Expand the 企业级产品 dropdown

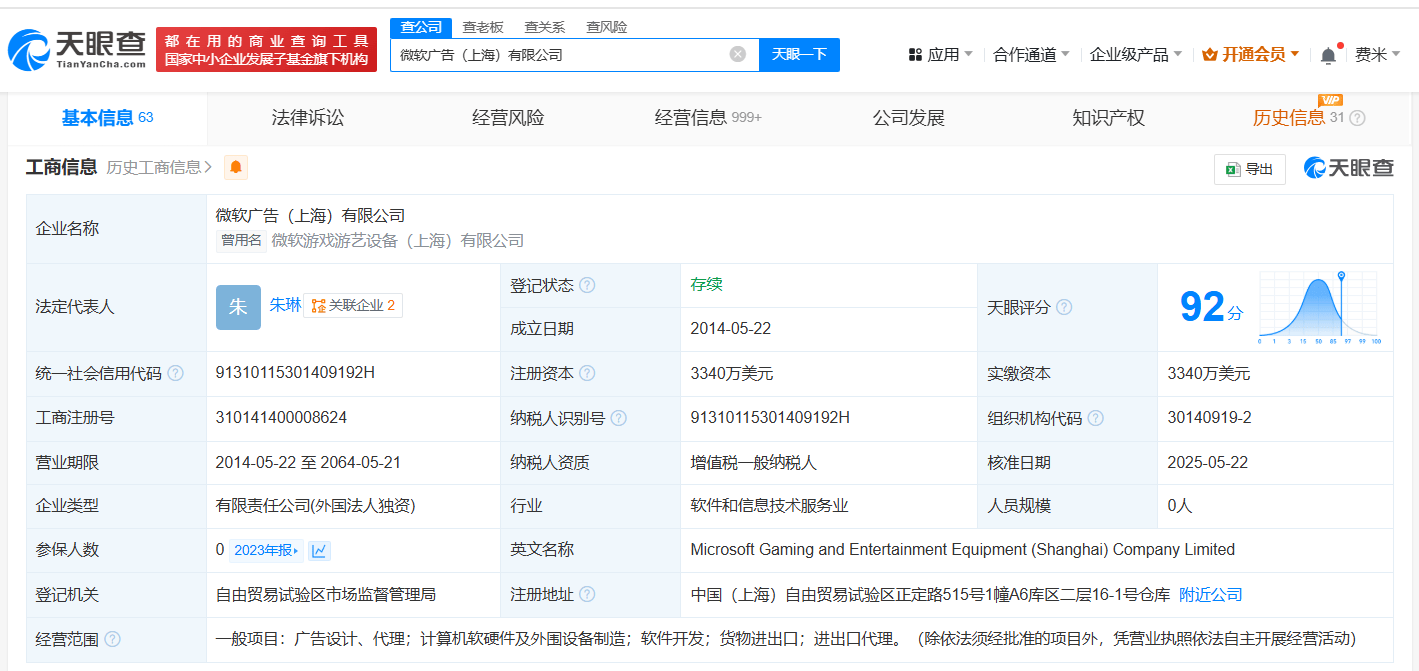(x=1135, y=55)
